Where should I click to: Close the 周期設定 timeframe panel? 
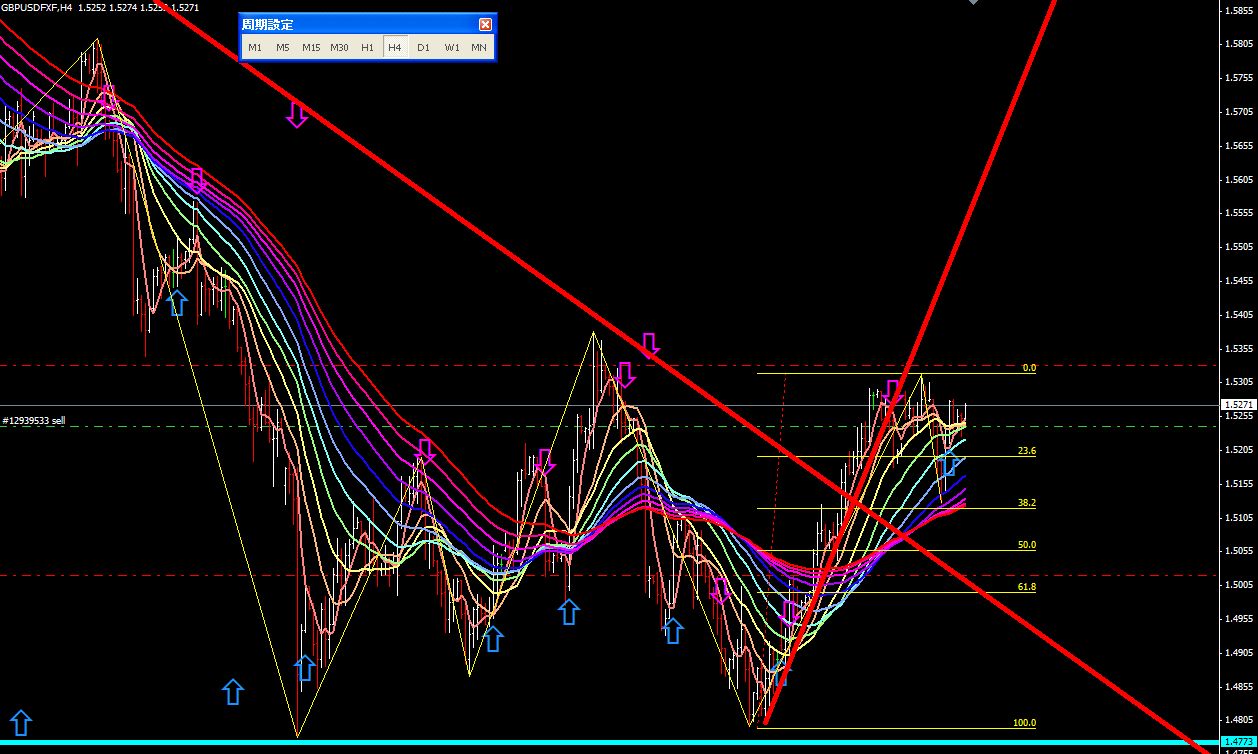click(485, 24)
